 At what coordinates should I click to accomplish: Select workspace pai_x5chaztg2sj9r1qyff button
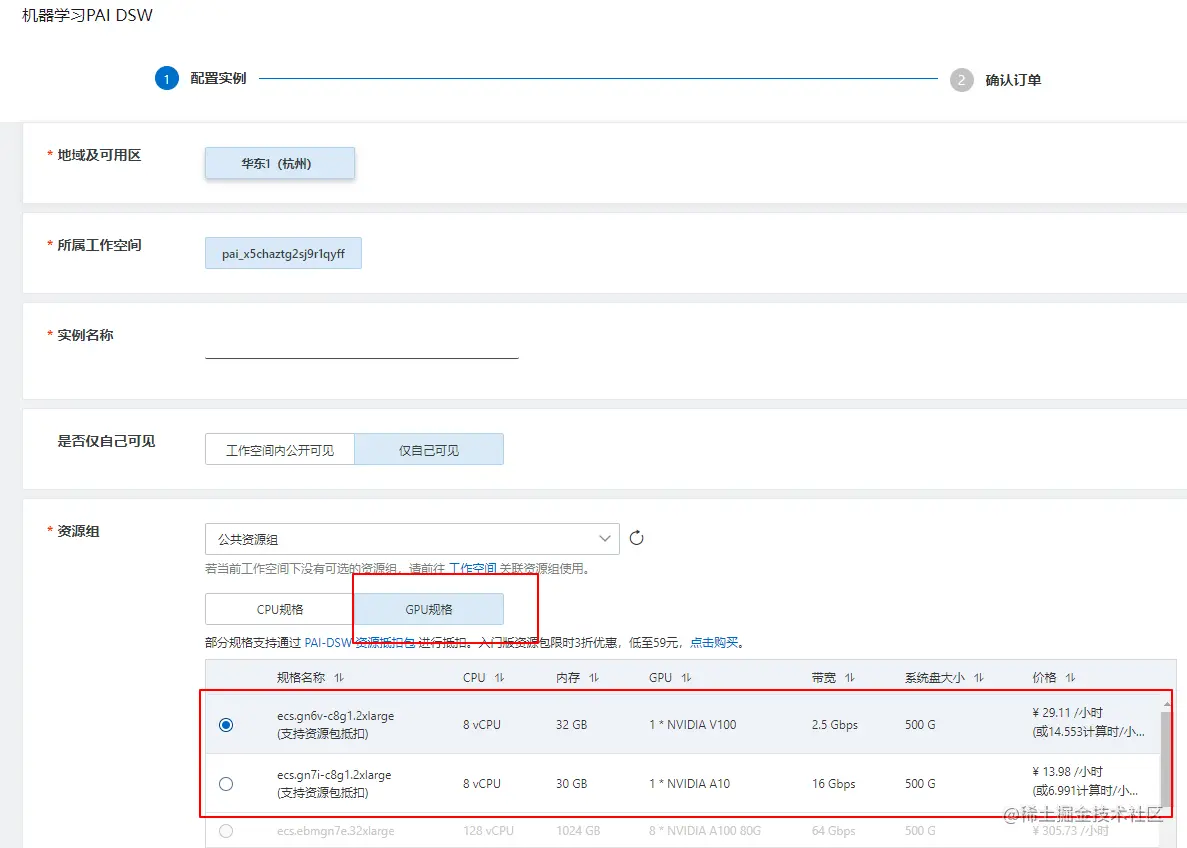coord(283,254)
